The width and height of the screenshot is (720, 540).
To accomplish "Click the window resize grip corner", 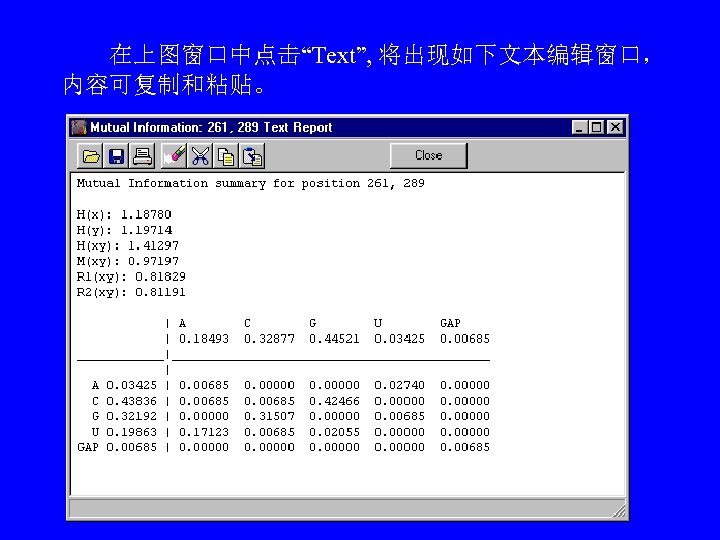I will click(619, 511).
